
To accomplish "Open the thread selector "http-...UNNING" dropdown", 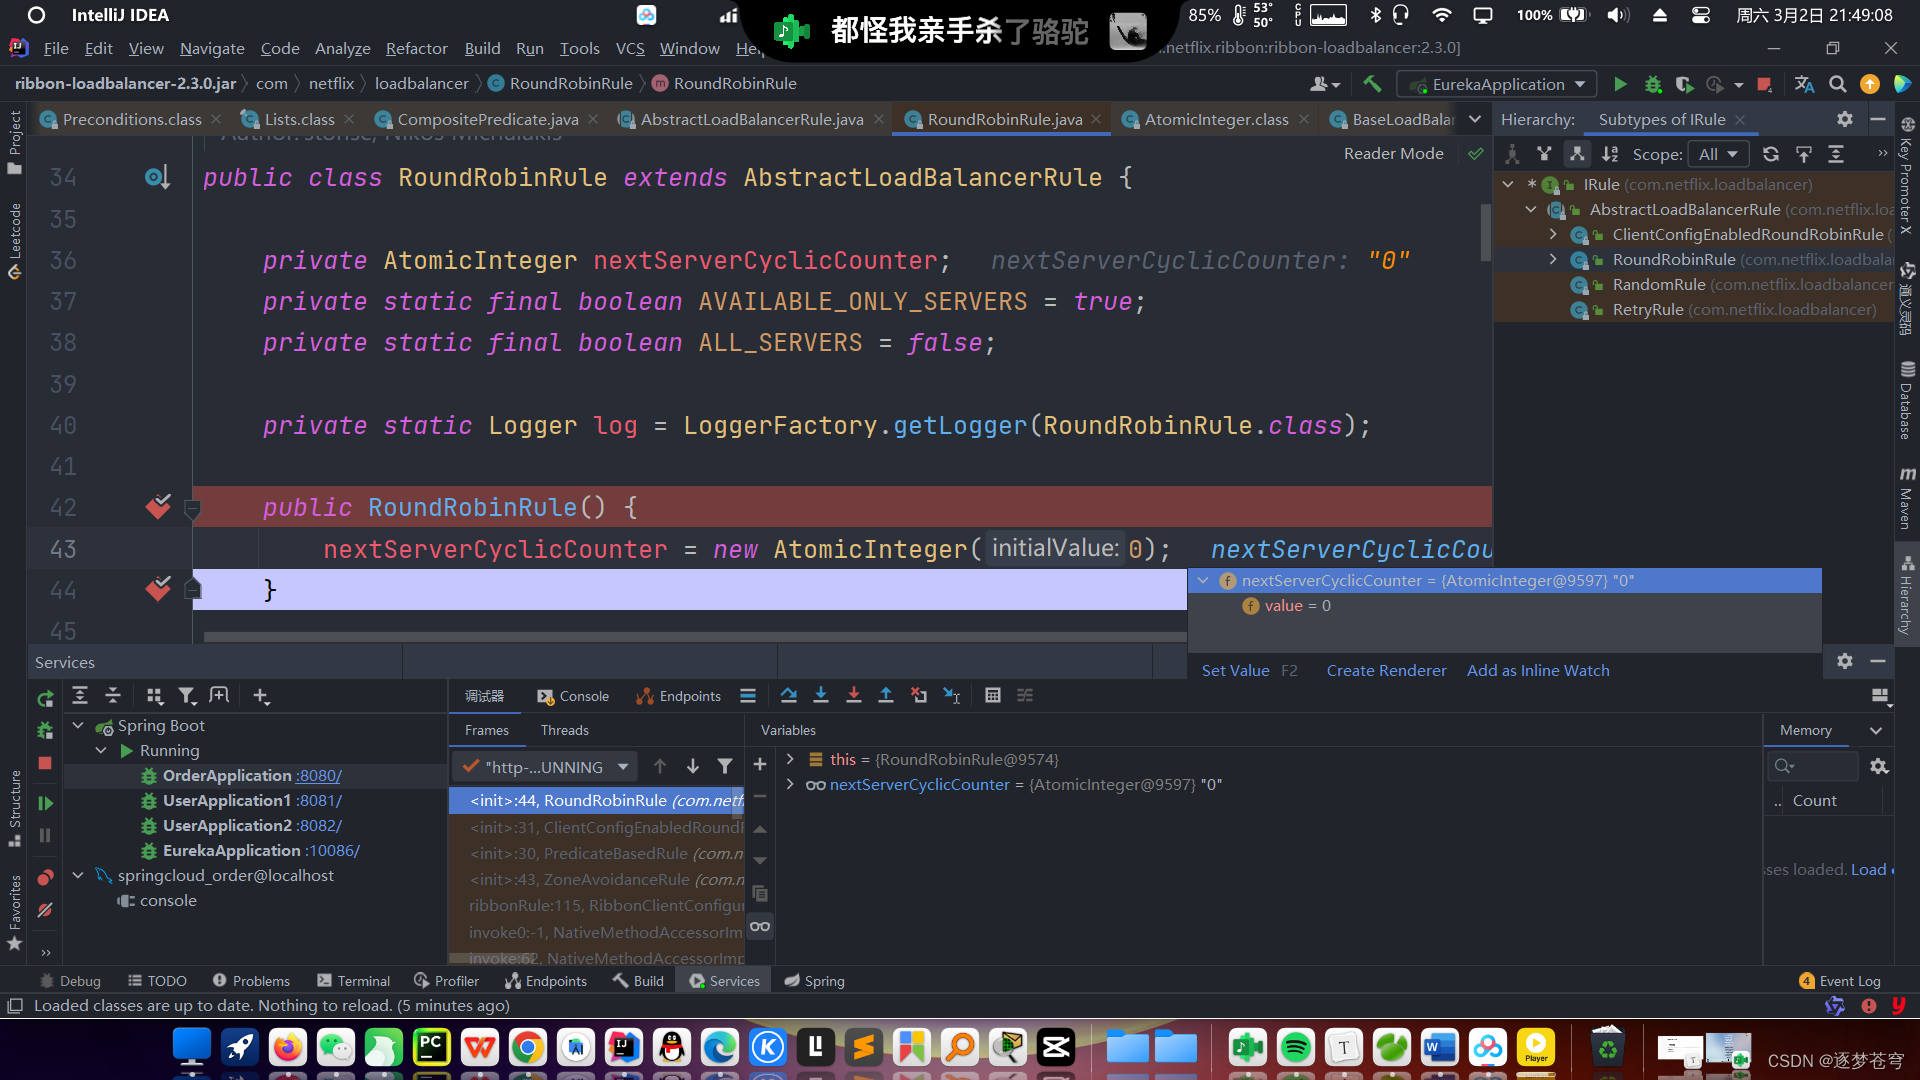I will click(622, 767).
